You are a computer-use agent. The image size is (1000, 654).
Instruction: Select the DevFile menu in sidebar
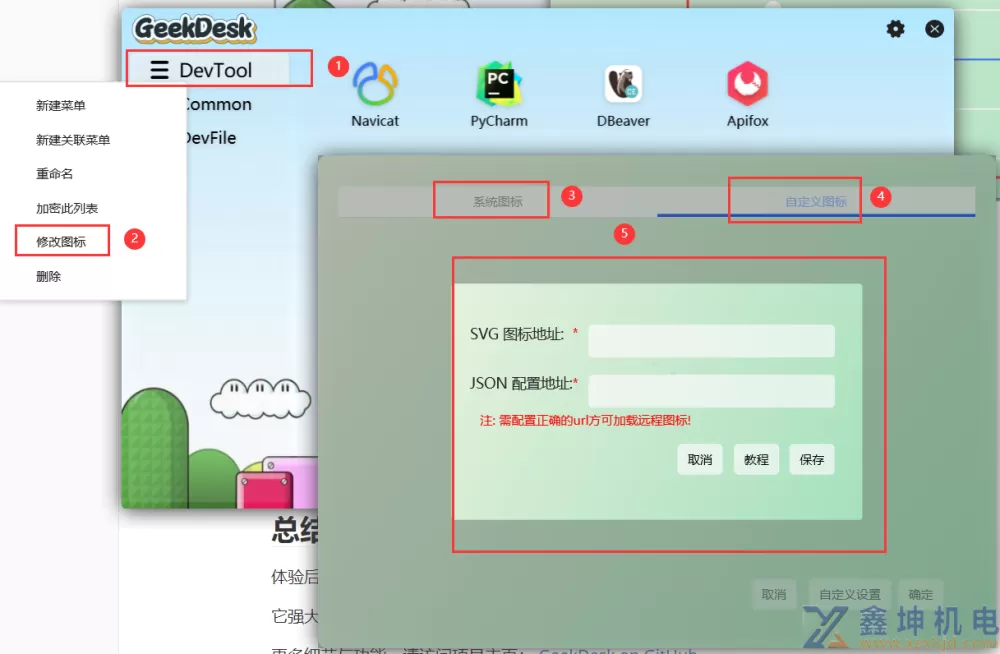coord(210,138)
